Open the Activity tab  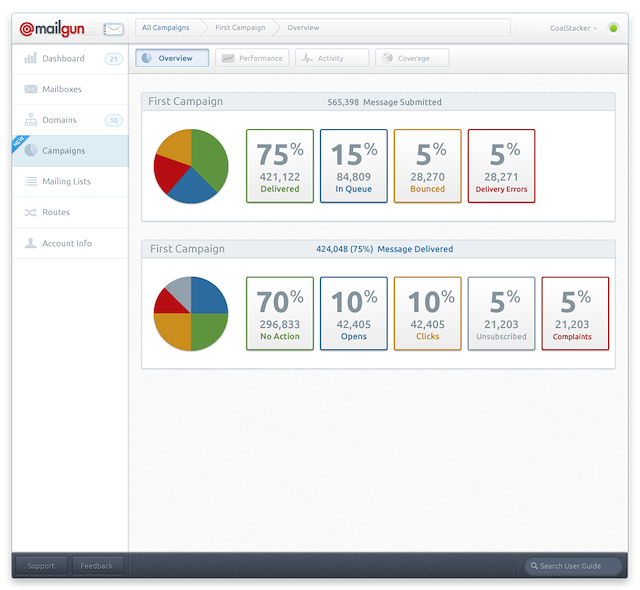click(x=332, y=58)
